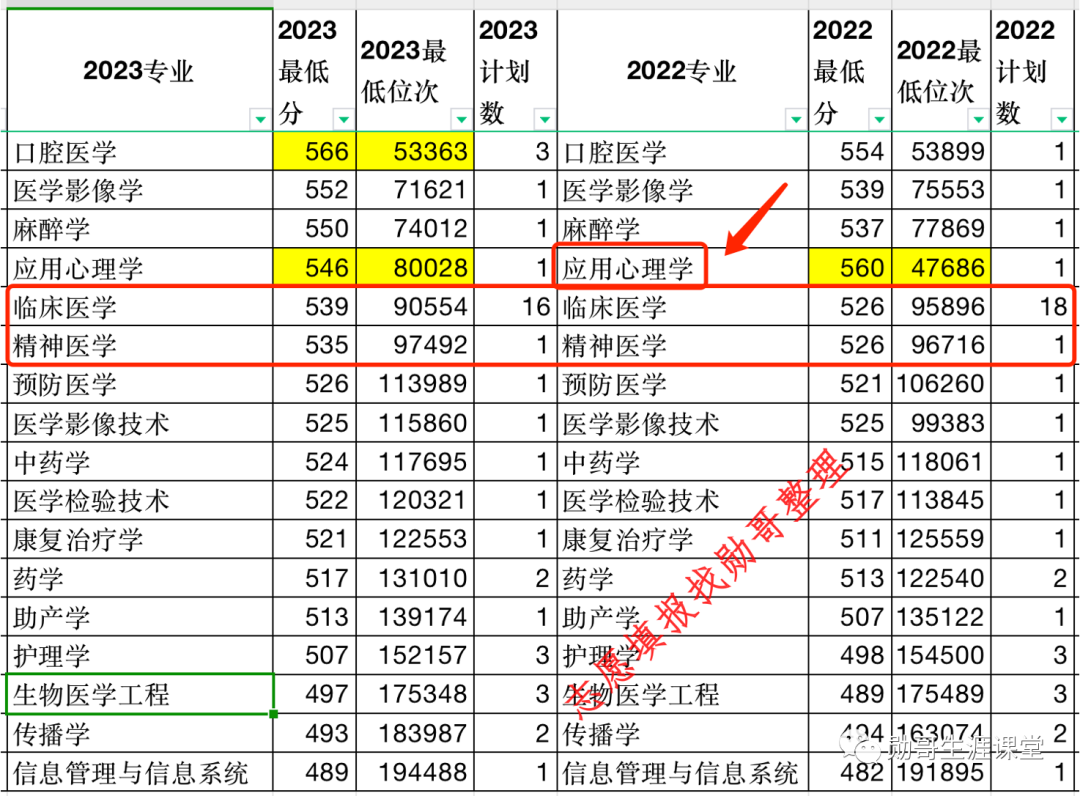
Task: Click cell with rank 175348
Action: [x=415, y=693]
